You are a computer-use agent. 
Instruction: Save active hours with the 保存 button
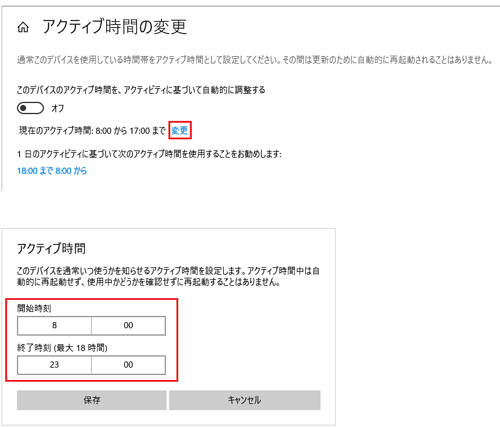tap(92, 400)
